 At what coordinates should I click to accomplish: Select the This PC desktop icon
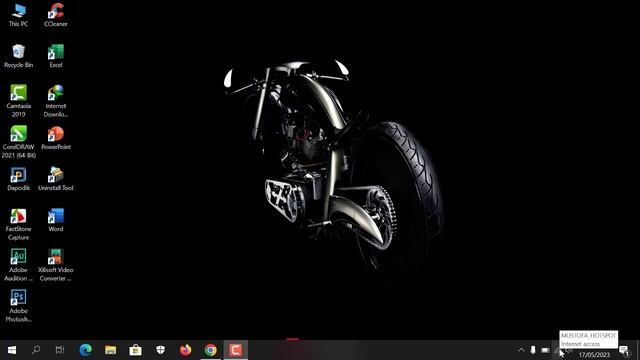tap(18, 15)
